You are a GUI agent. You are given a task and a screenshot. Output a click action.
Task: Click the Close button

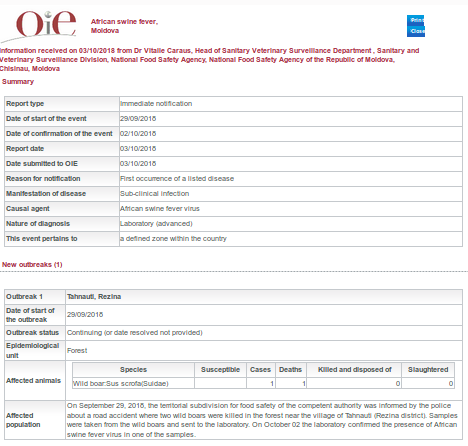pyautogui.click(x=416, y=31)
